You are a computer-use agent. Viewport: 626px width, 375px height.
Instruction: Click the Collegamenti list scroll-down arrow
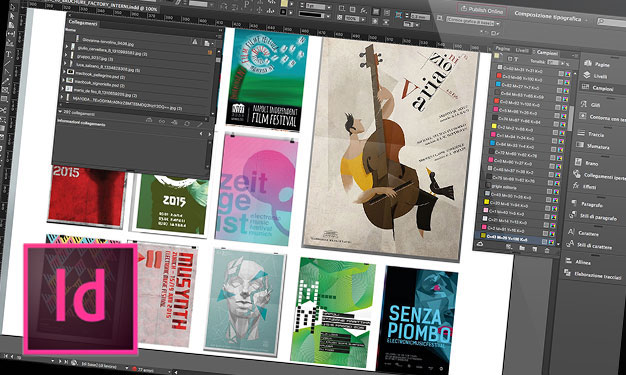pyautogui.click(x=212, y=114)
